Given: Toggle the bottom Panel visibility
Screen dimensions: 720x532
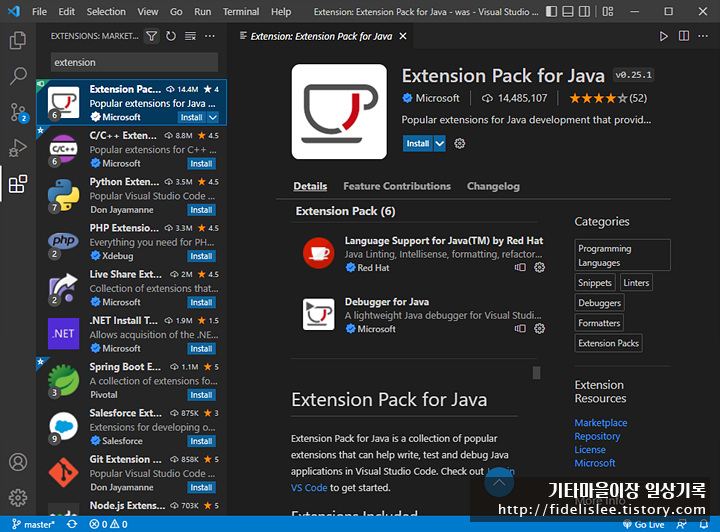Looking at the screenshot, I should point(568,11).
